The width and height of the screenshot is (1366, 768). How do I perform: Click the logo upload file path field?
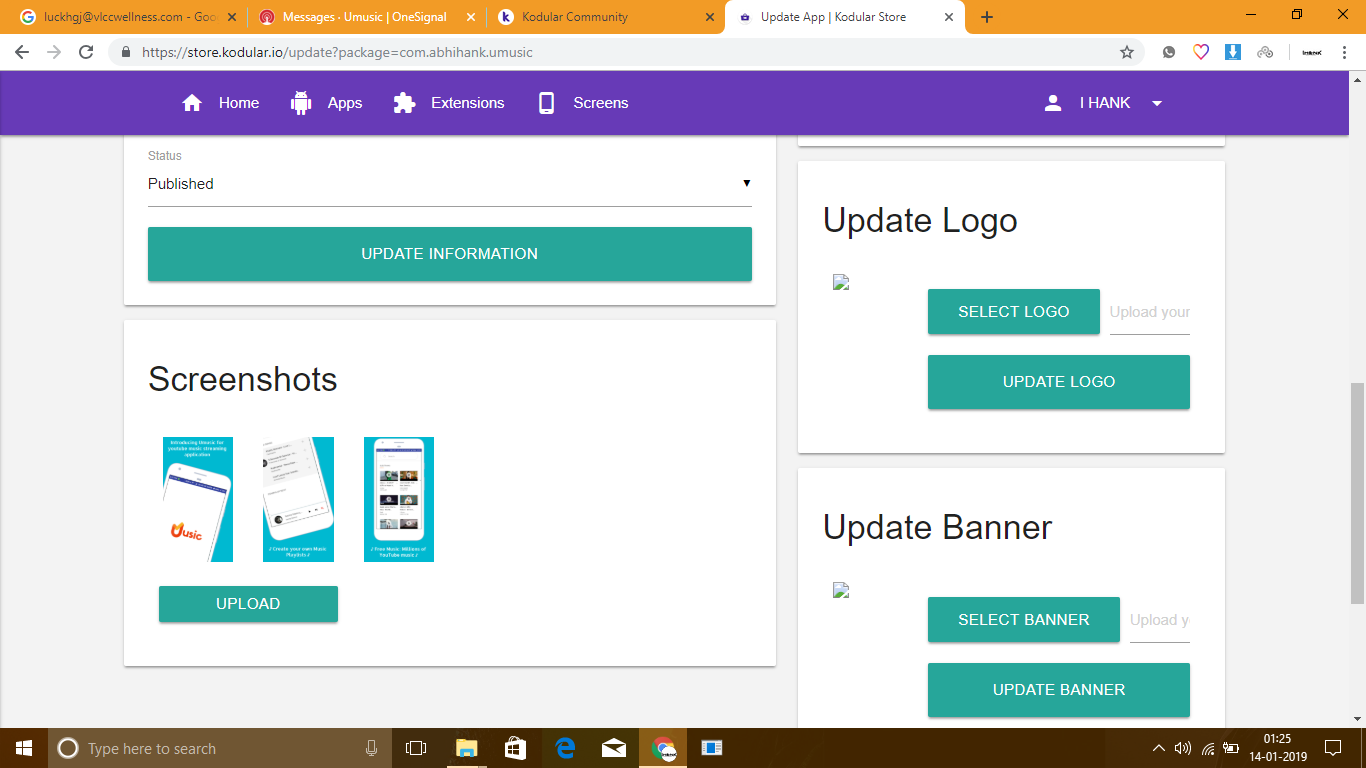pyautogui.click(x=1149, y=312)
